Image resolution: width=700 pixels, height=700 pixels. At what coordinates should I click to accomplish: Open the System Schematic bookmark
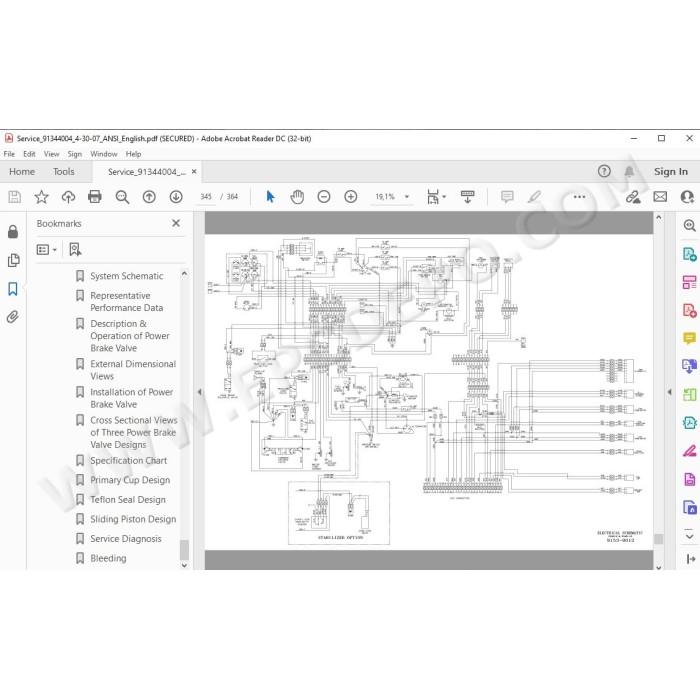[x=126, y=276]
